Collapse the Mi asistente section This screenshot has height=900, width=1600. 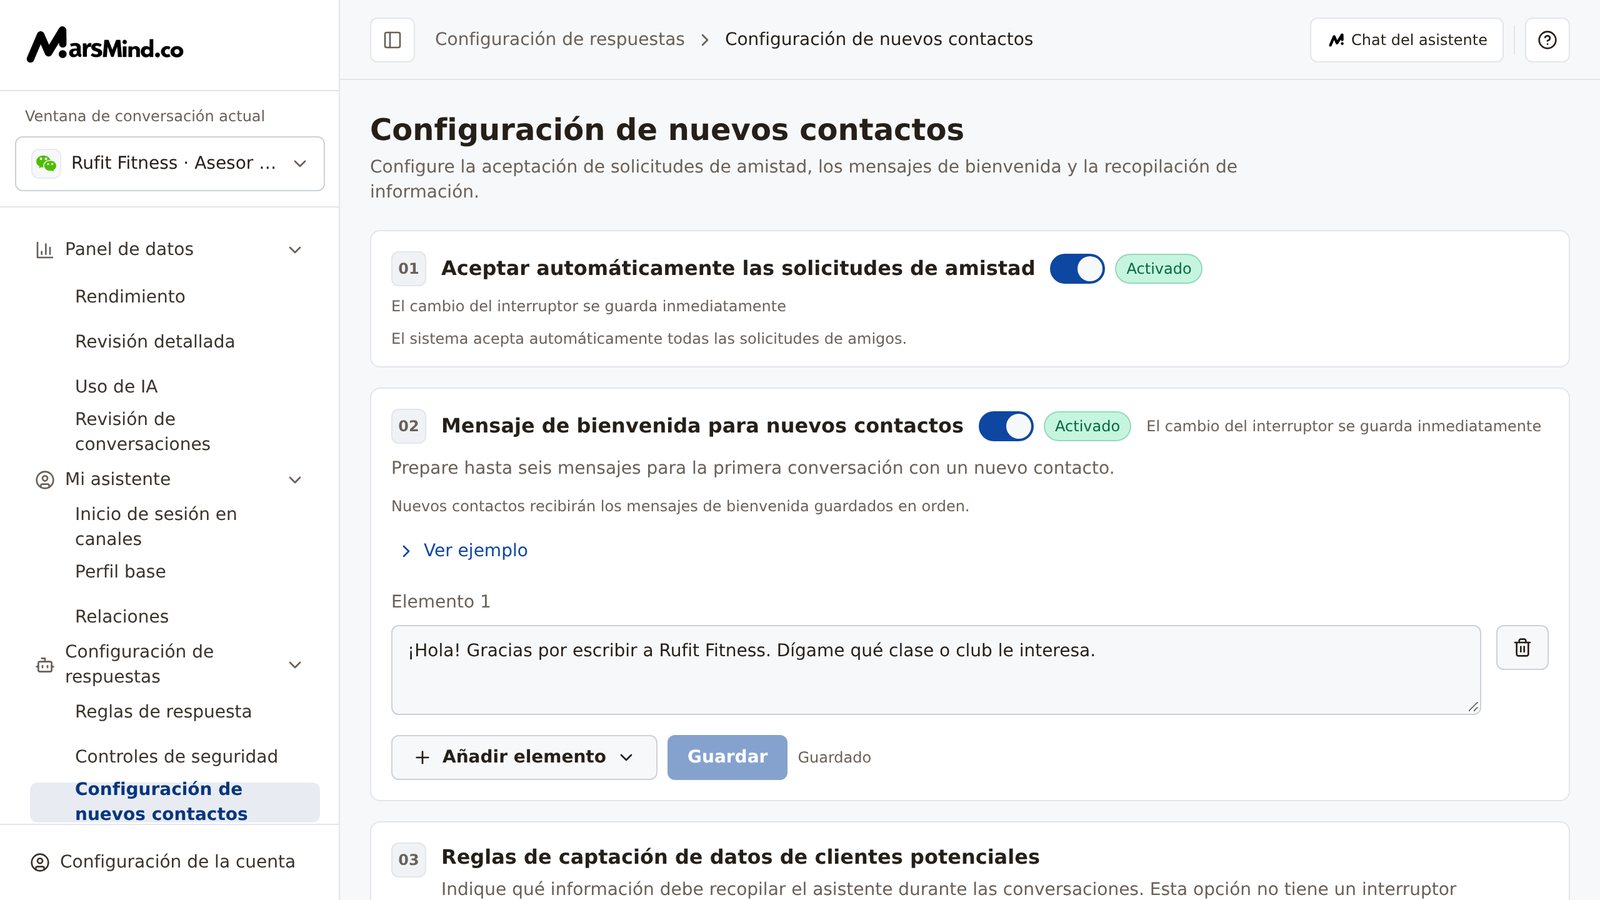click(x=295, y=480)
